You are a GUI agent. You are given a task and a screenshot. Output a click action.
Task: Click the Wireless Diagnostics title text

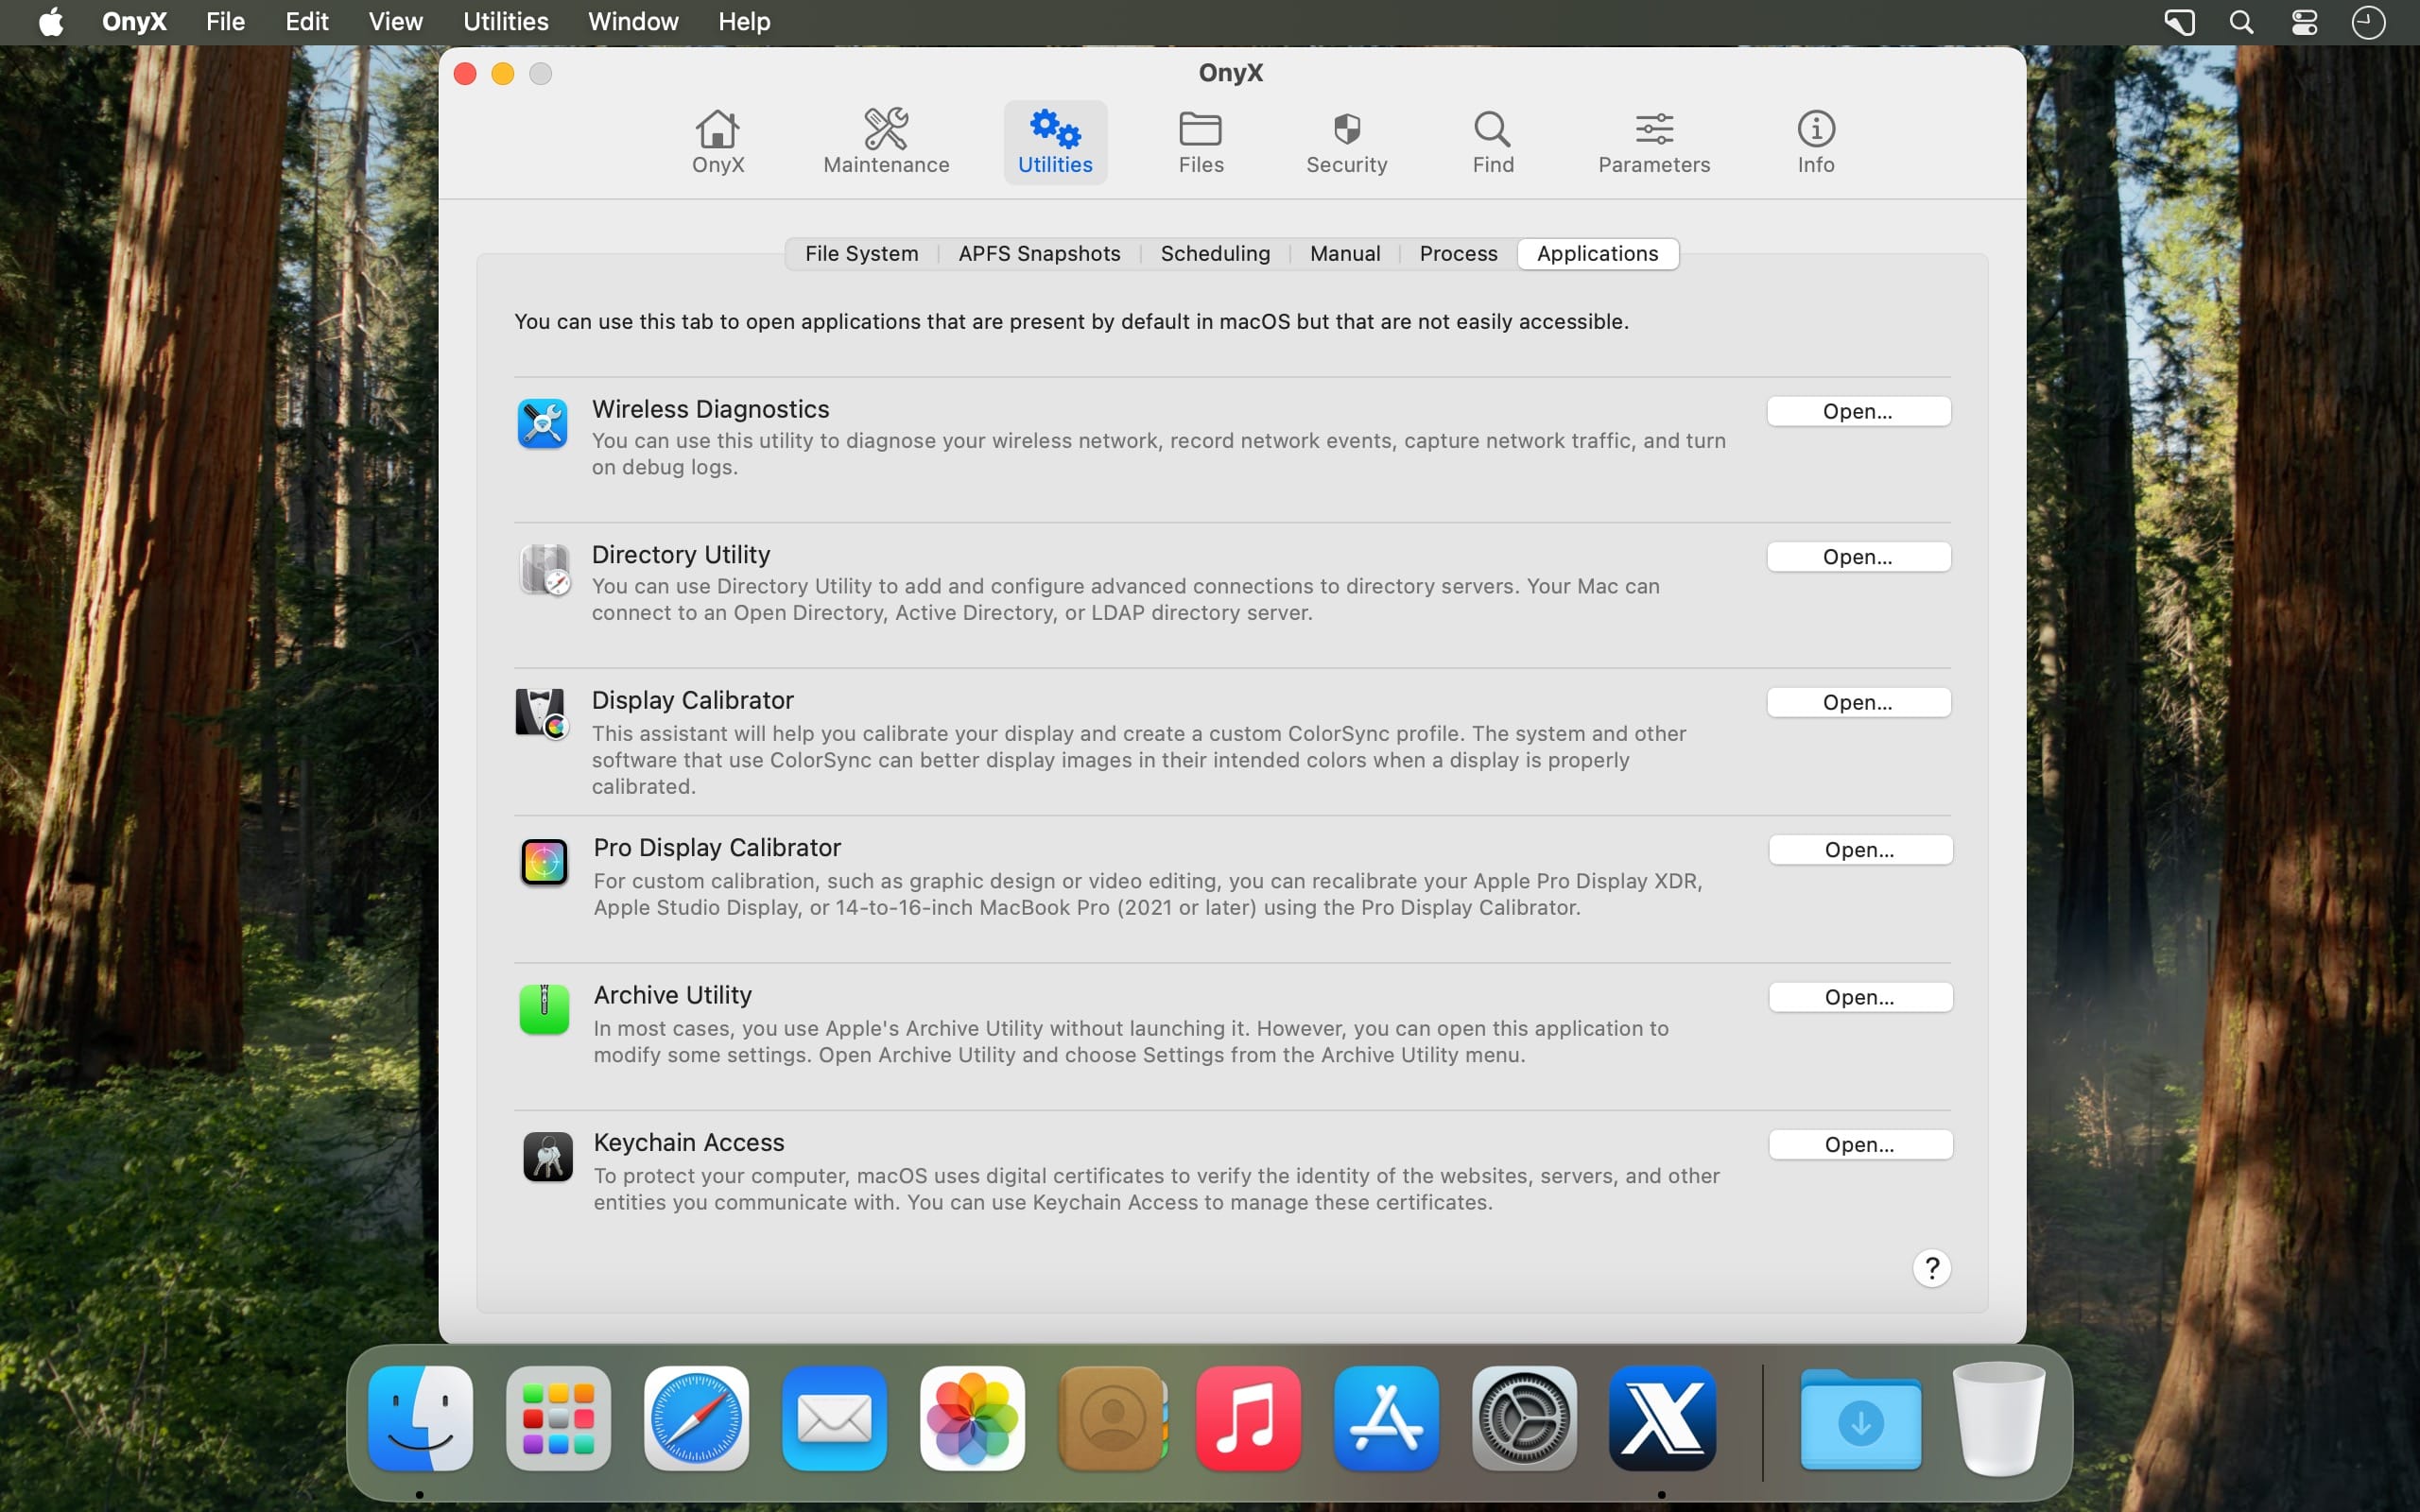click(710, 409)
